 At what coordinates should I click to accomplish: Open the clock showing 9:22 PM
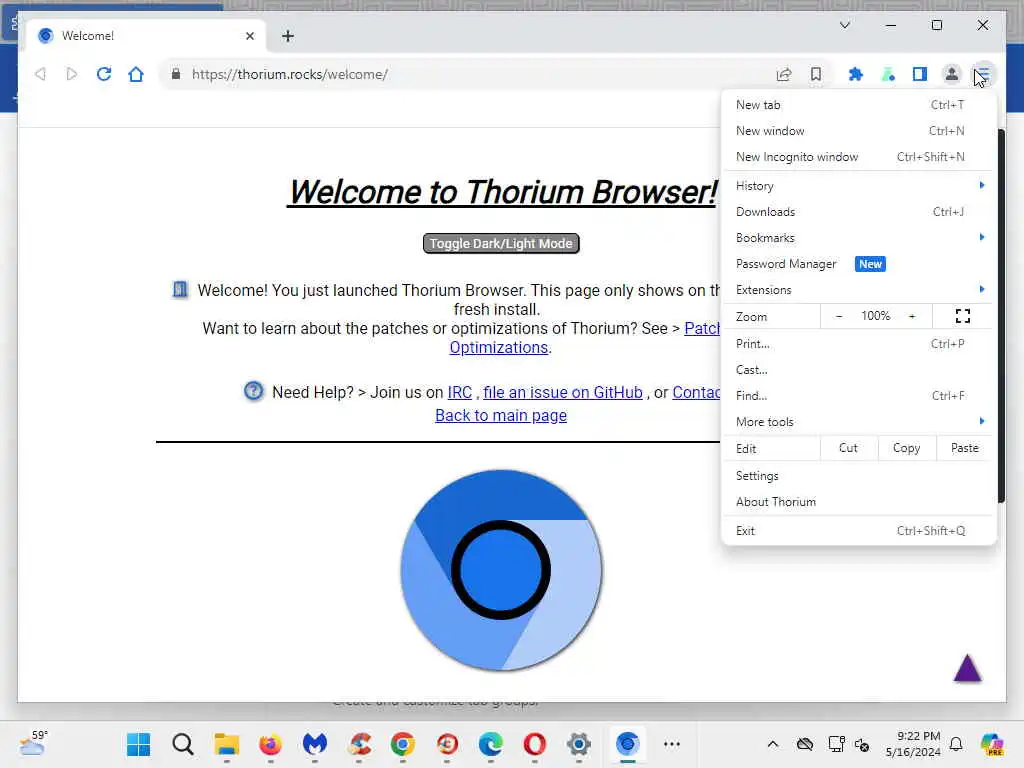913,744
